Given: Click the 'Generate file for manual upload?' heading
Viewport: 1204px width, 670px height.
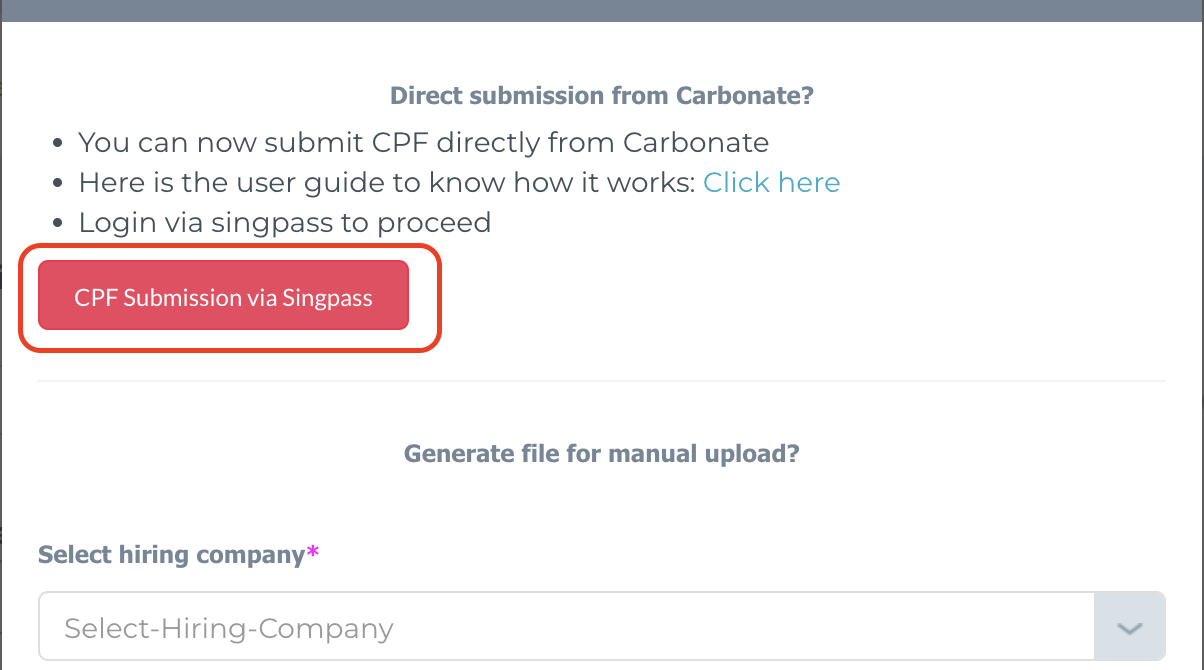Looking at the screenshot, I should tap(601, 454).
